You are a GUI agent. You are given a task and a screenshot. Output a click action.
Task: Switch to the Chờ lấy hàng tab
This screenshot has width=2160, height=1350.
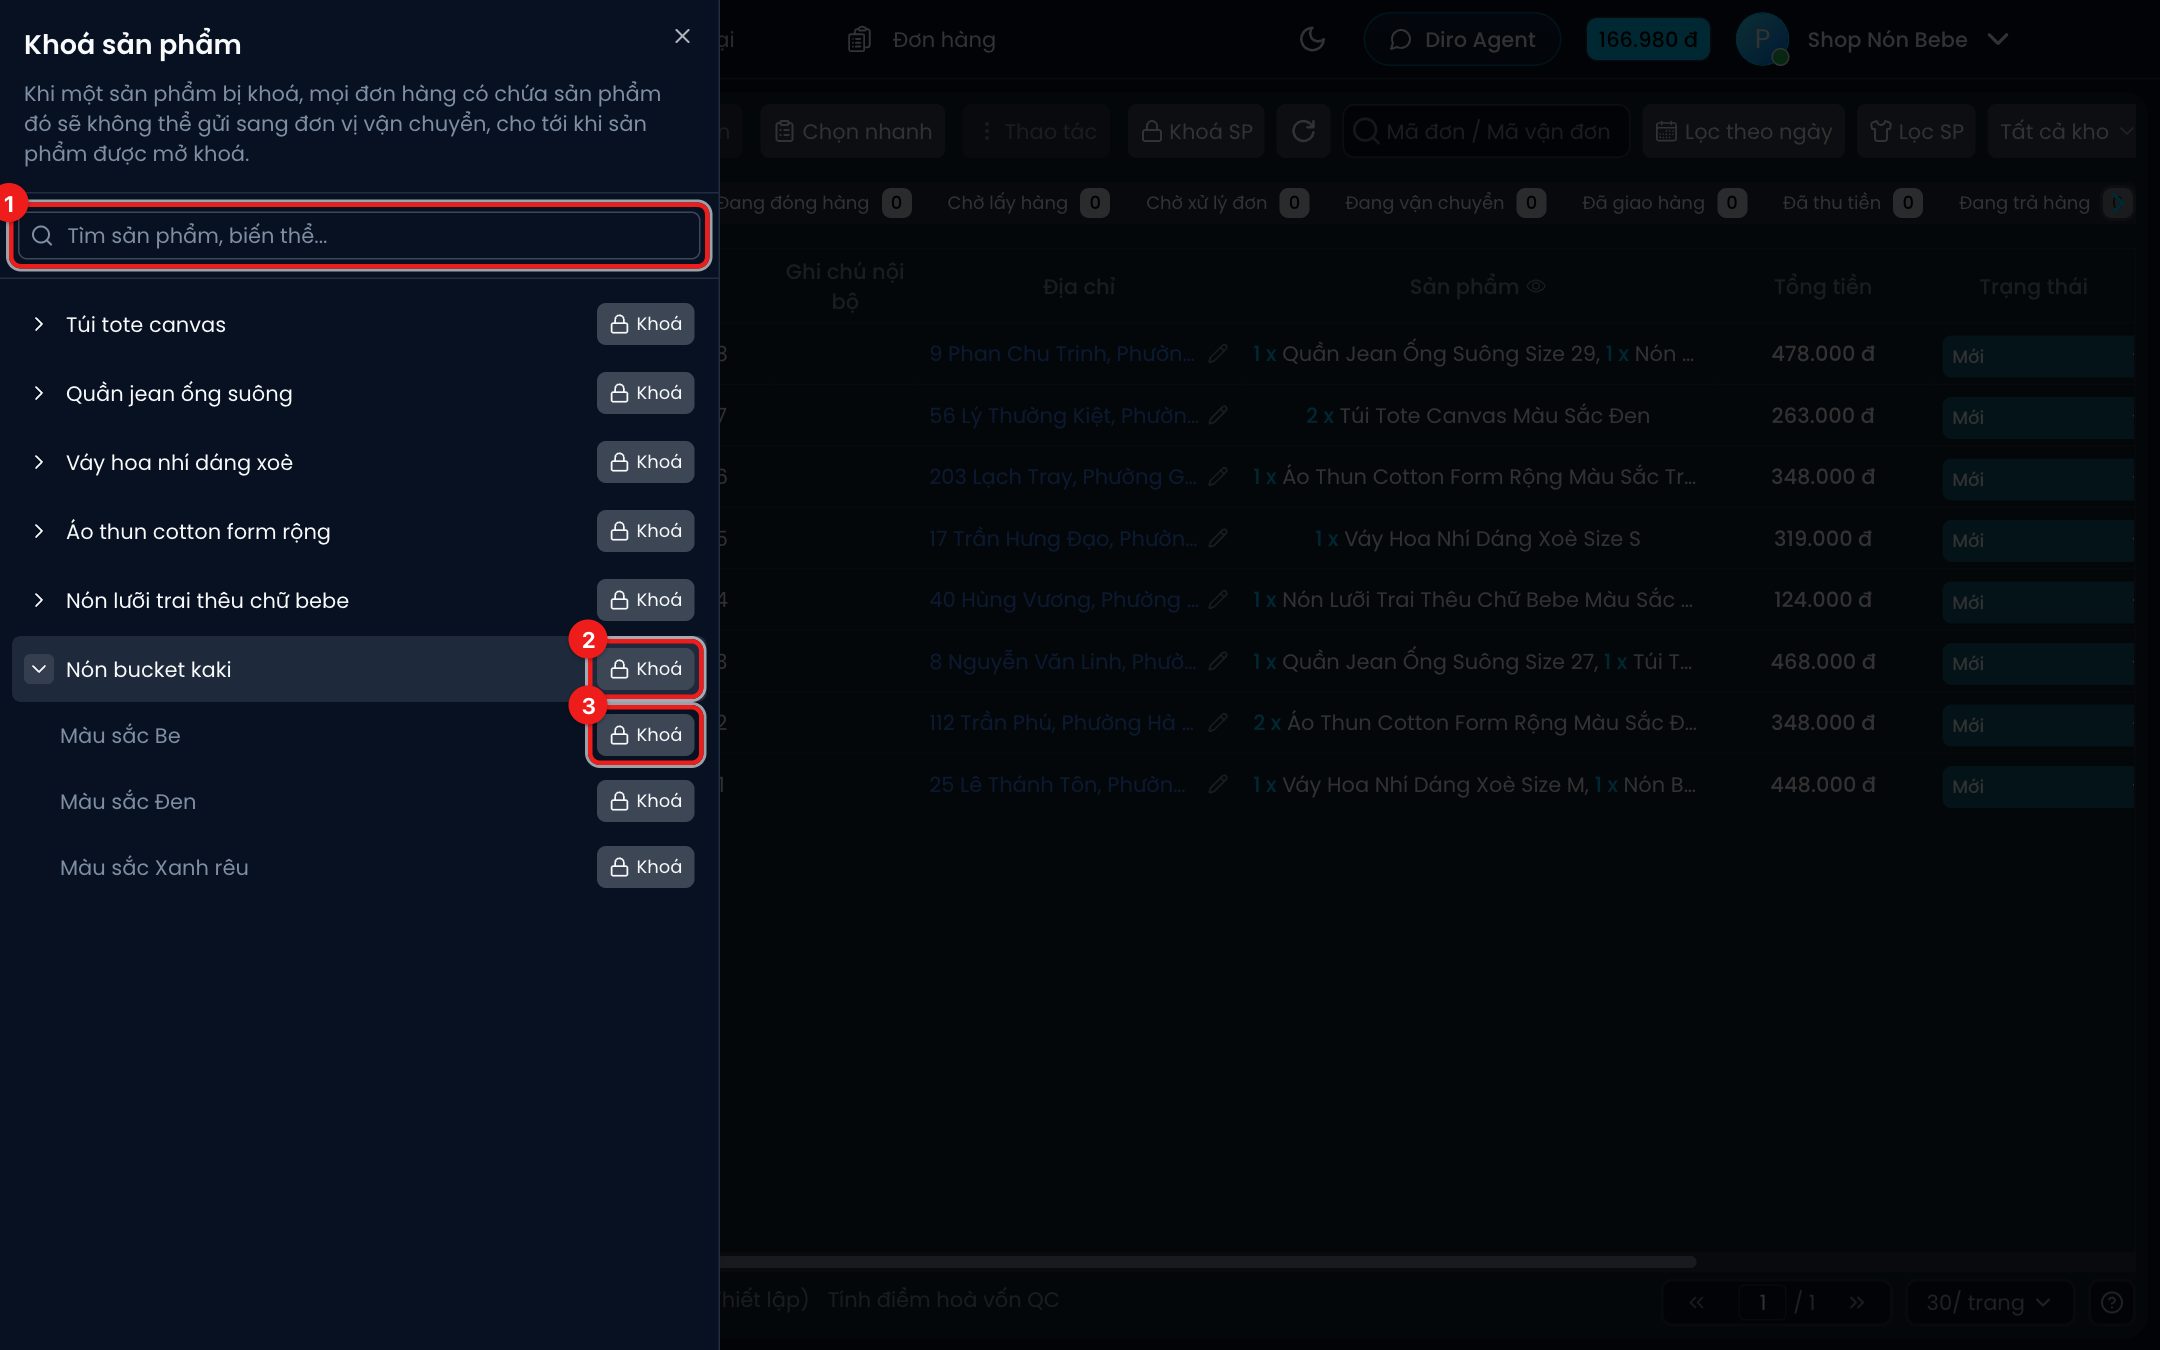point(1027,203)
